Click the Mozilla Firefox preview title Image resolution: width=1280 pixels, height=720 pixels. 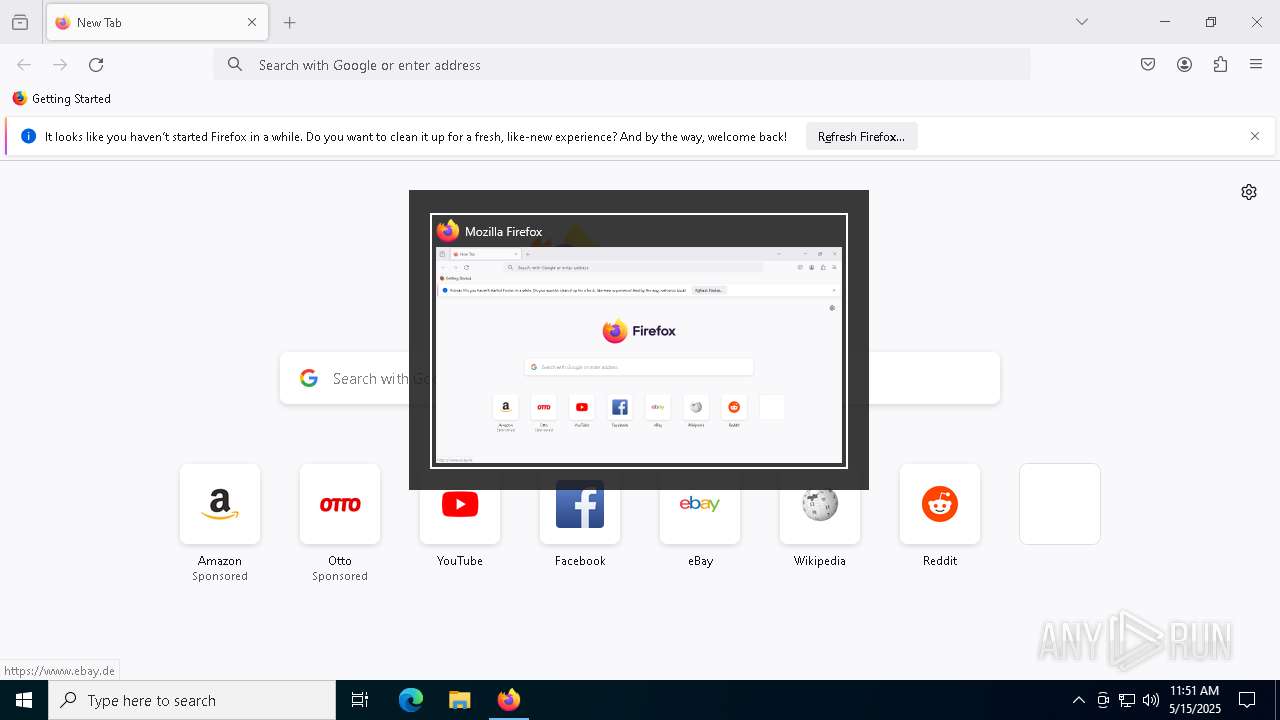(503, 232)
